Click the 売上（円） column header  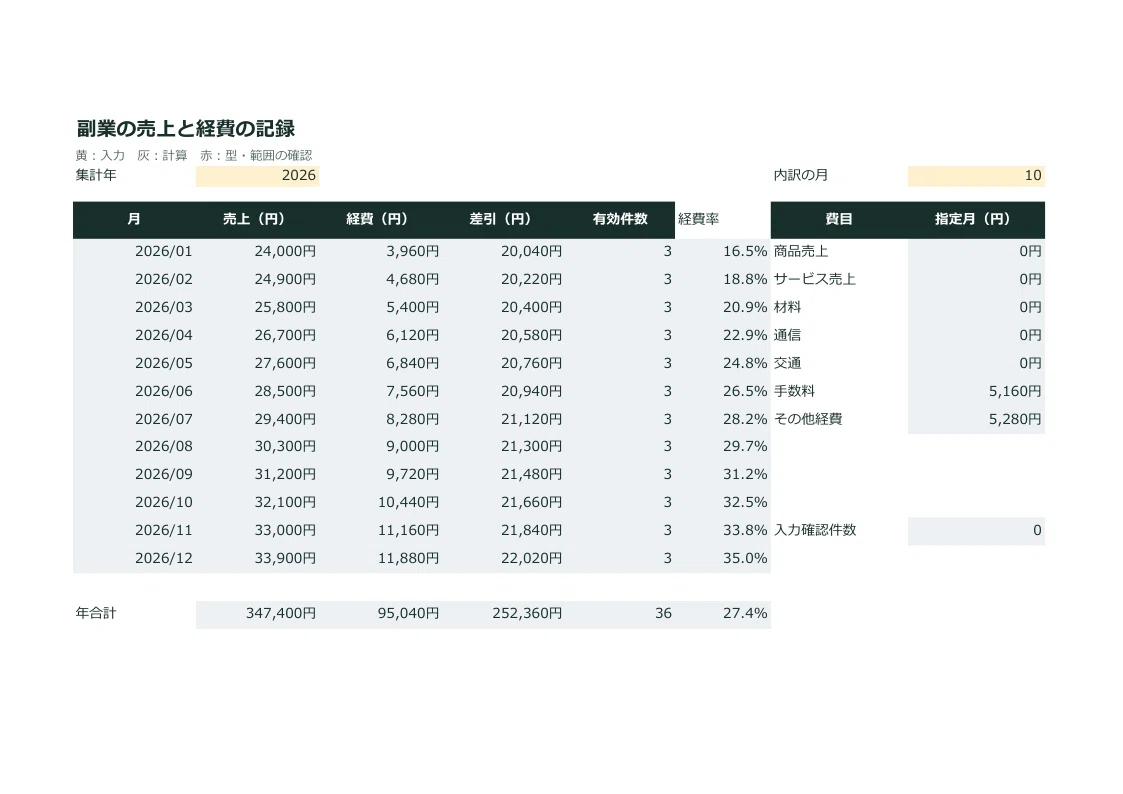[257, 220]
